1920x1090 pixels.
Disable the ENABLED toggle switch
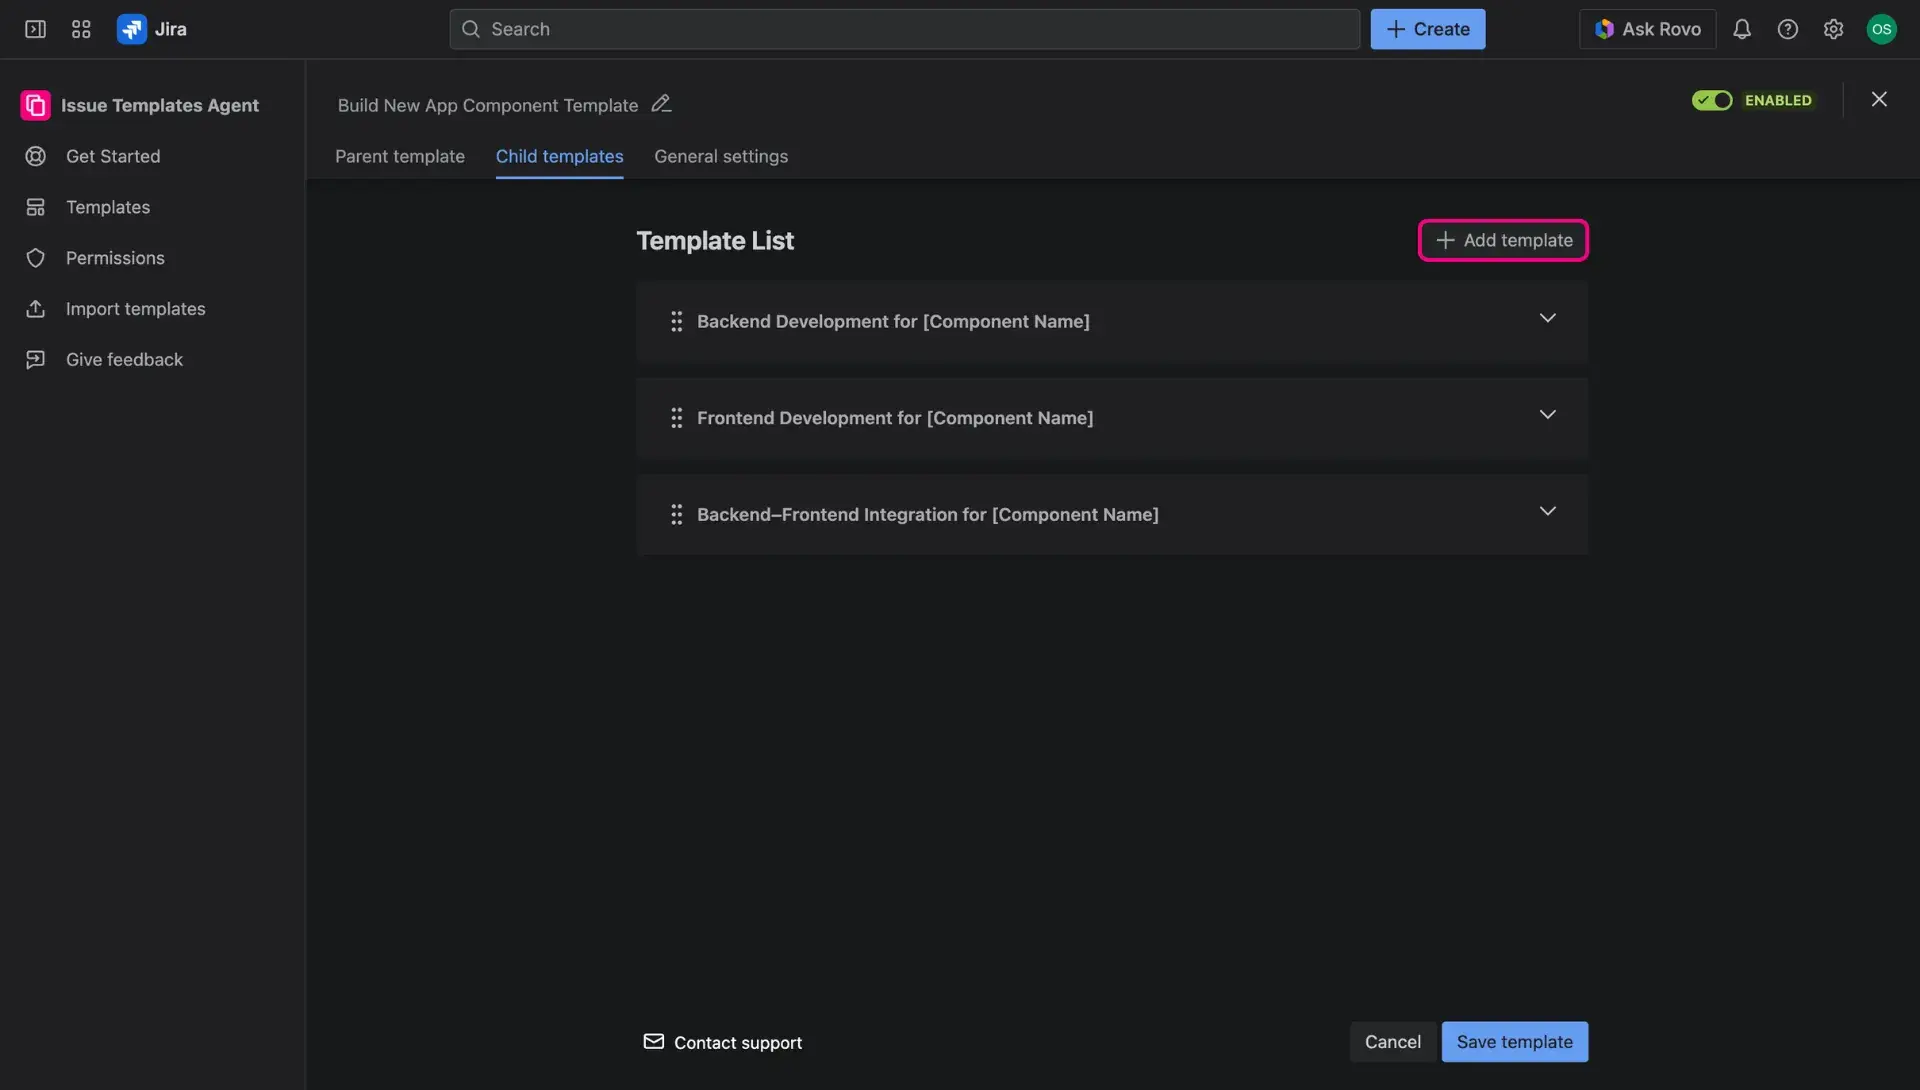1712,100
